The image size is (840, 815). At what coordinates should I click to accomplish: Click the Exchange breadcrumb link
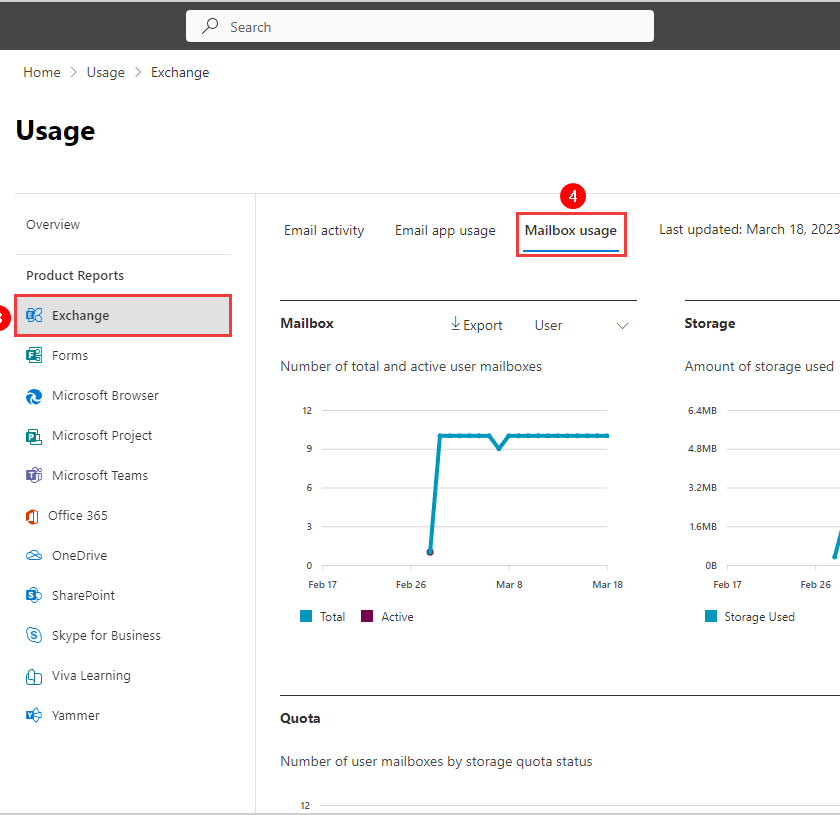(180, 72)
